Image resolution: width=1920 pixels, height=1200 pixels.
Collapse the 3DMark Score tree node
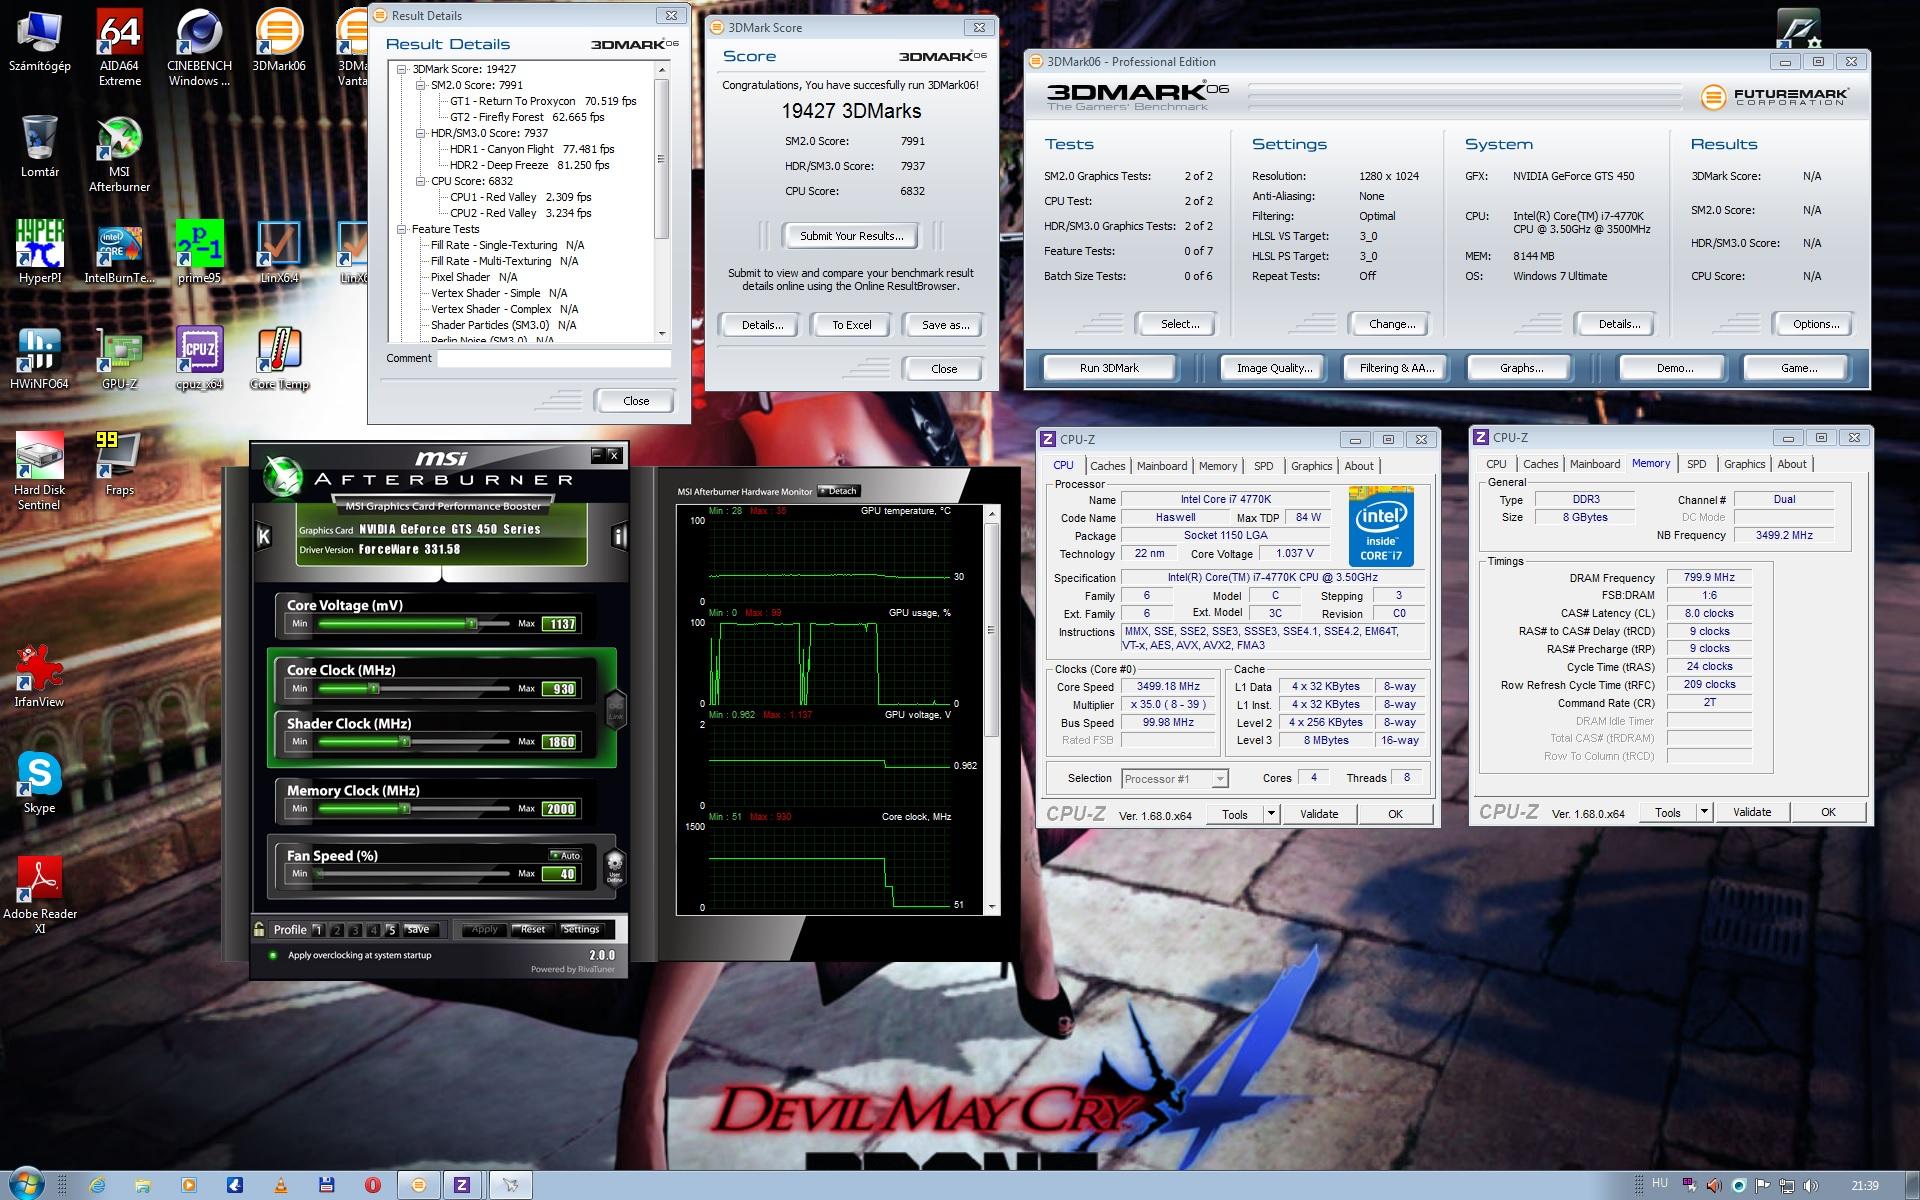point(402,69)
